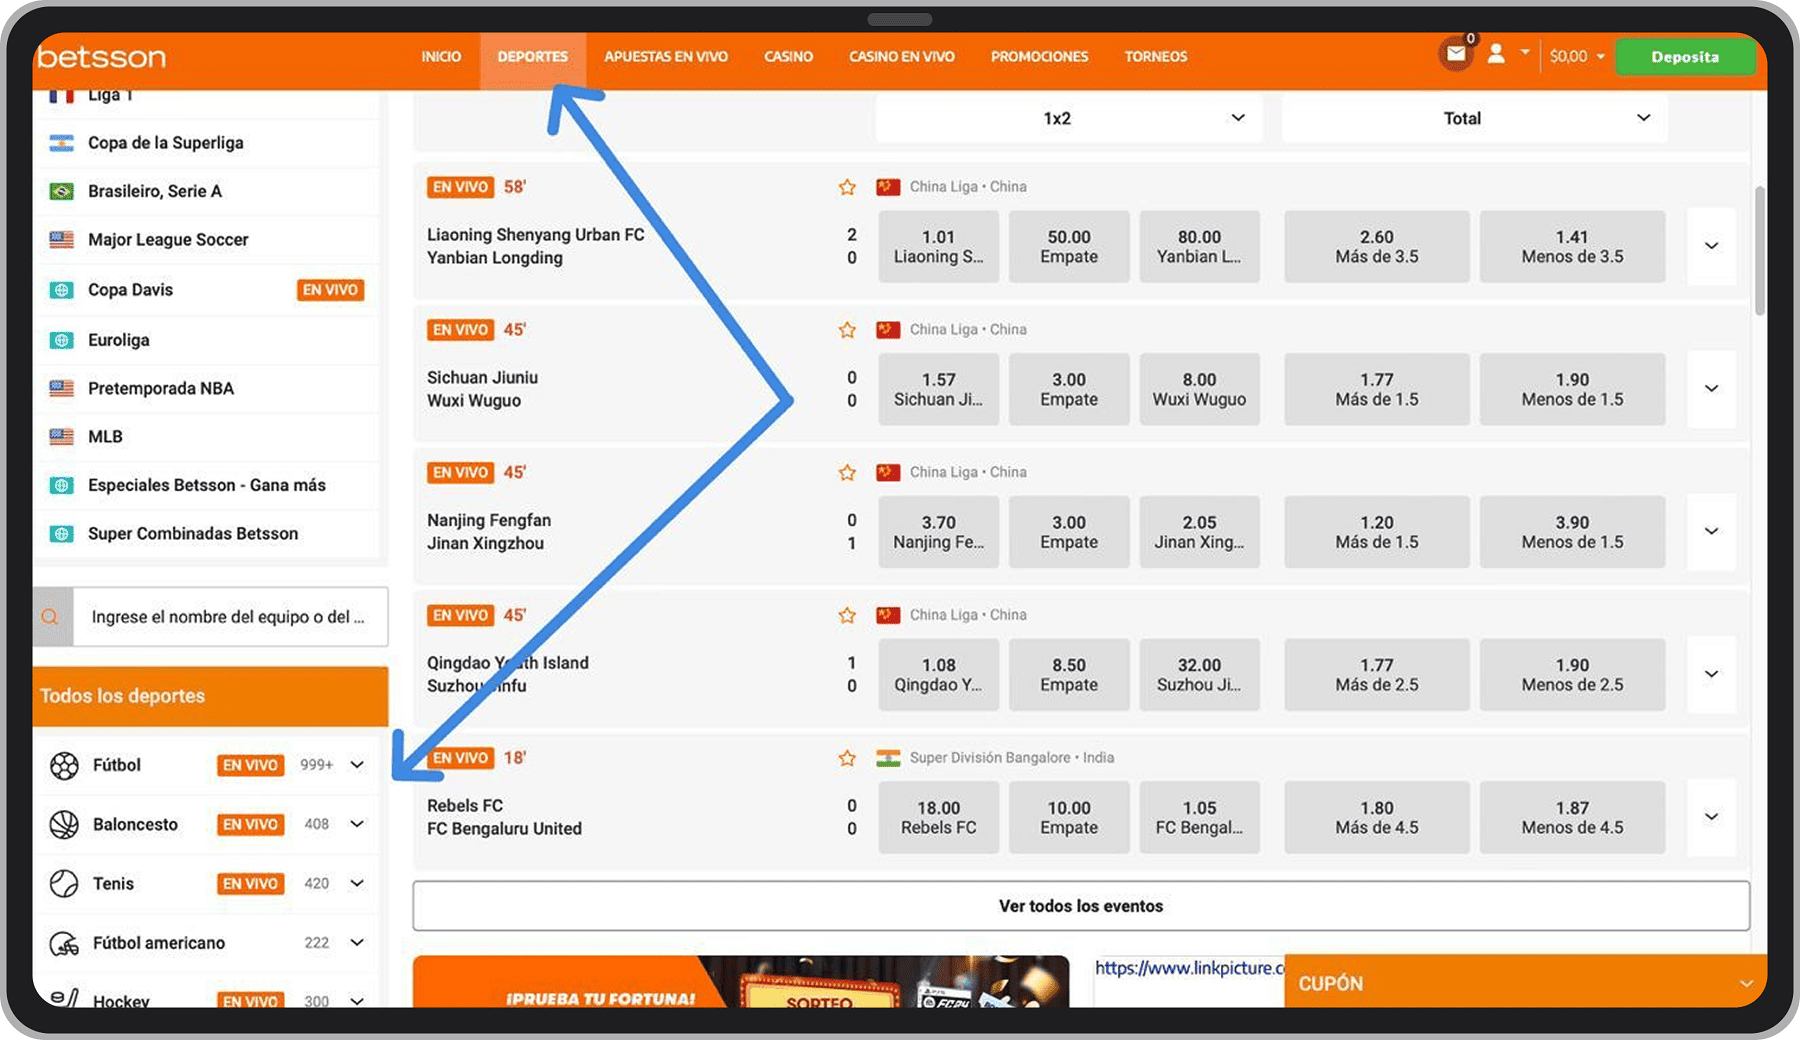Bet 1.01 on Liaoning S...
This screenshot has width=1800, height=1040.
click(x=939, y=247)
